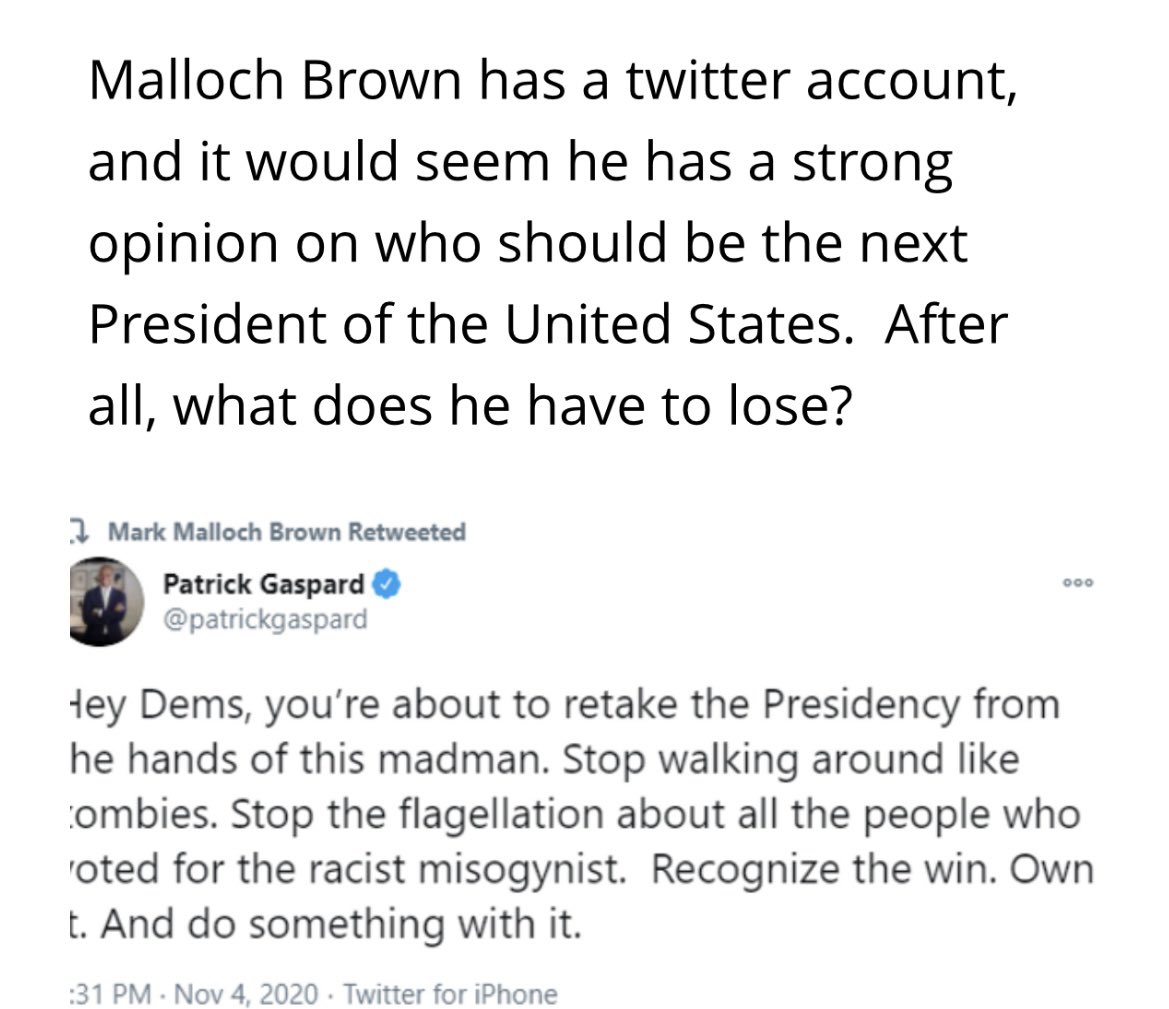Click "And do something with it." sentence
Screen dimensions: 1169x1009
click(340, 925)
